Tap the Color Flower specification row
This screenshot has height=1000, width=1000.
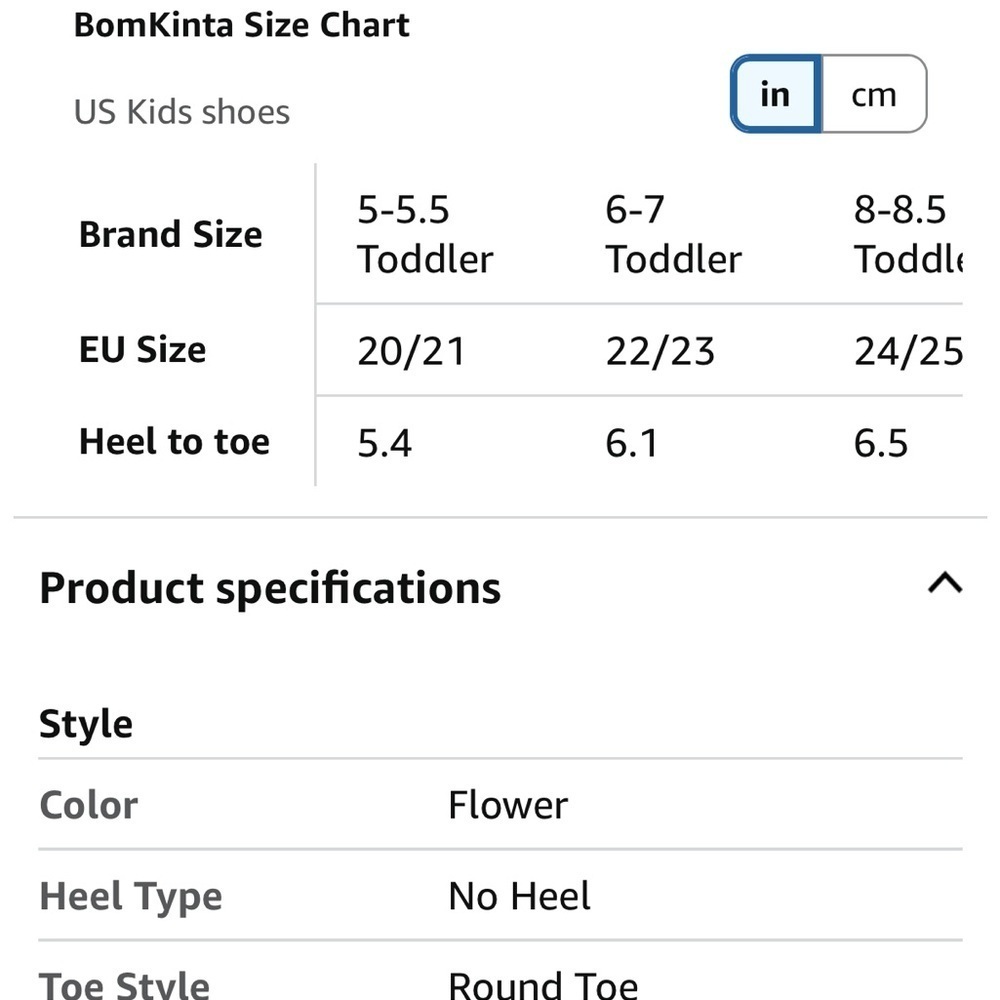tap(500, 804)
